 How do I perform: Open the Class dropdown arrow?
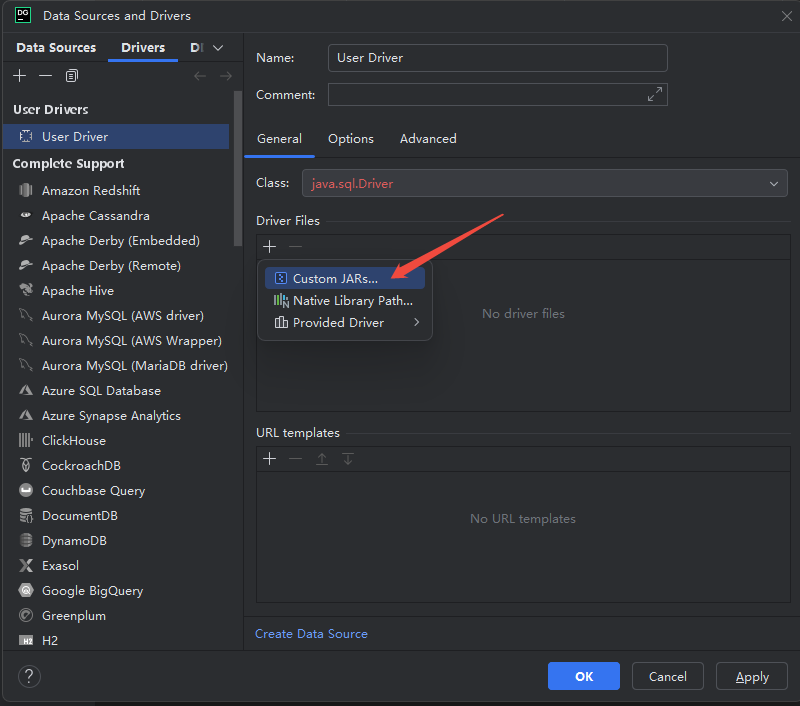coord(773,184)
